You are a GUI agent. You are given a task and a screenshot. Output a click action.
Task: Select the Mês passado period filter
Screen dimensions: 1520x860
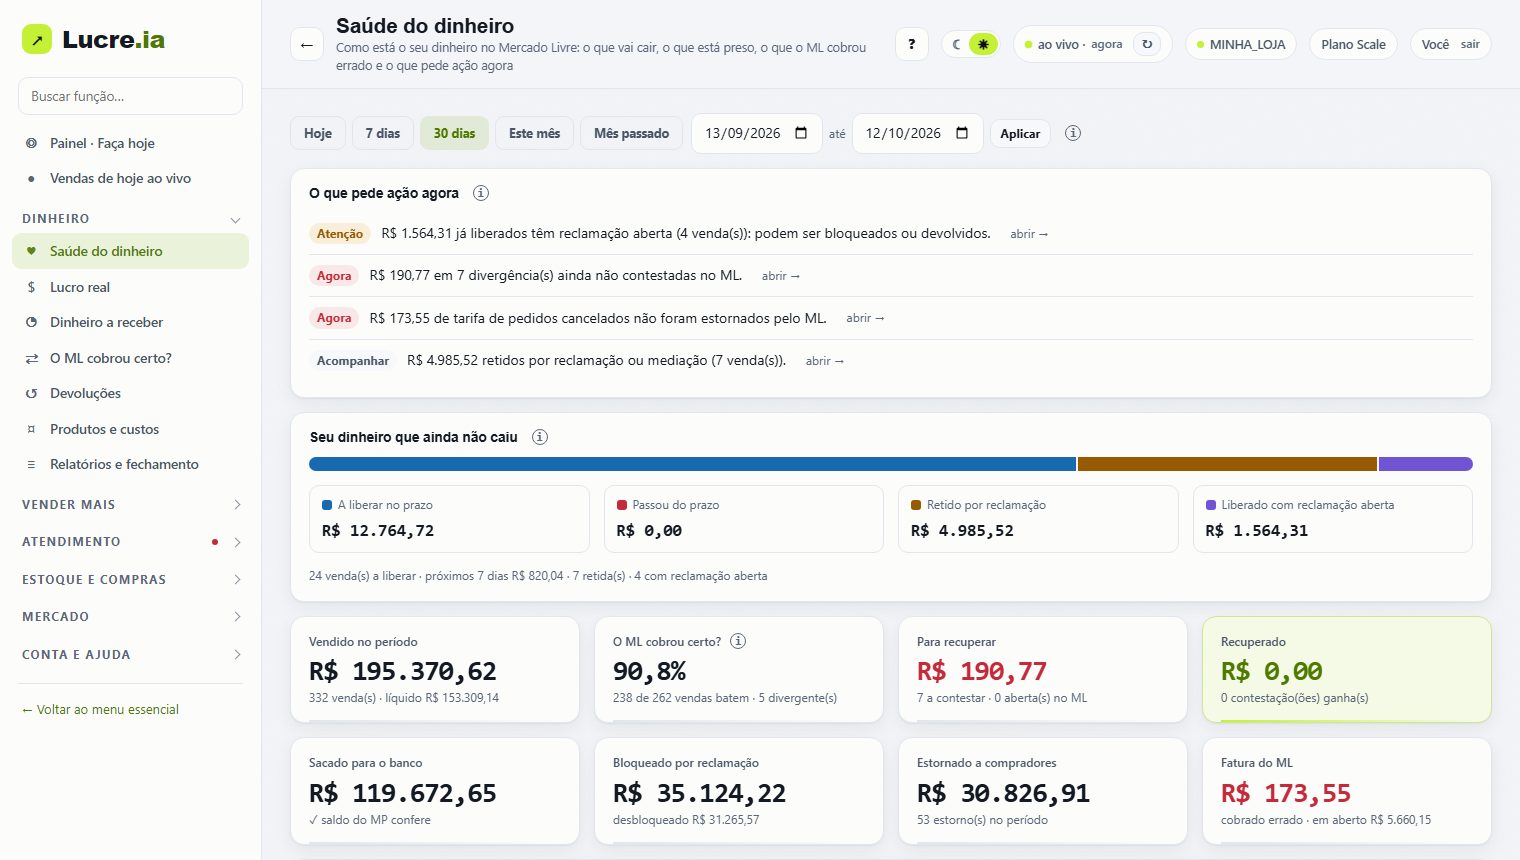[x=631, y=133]
